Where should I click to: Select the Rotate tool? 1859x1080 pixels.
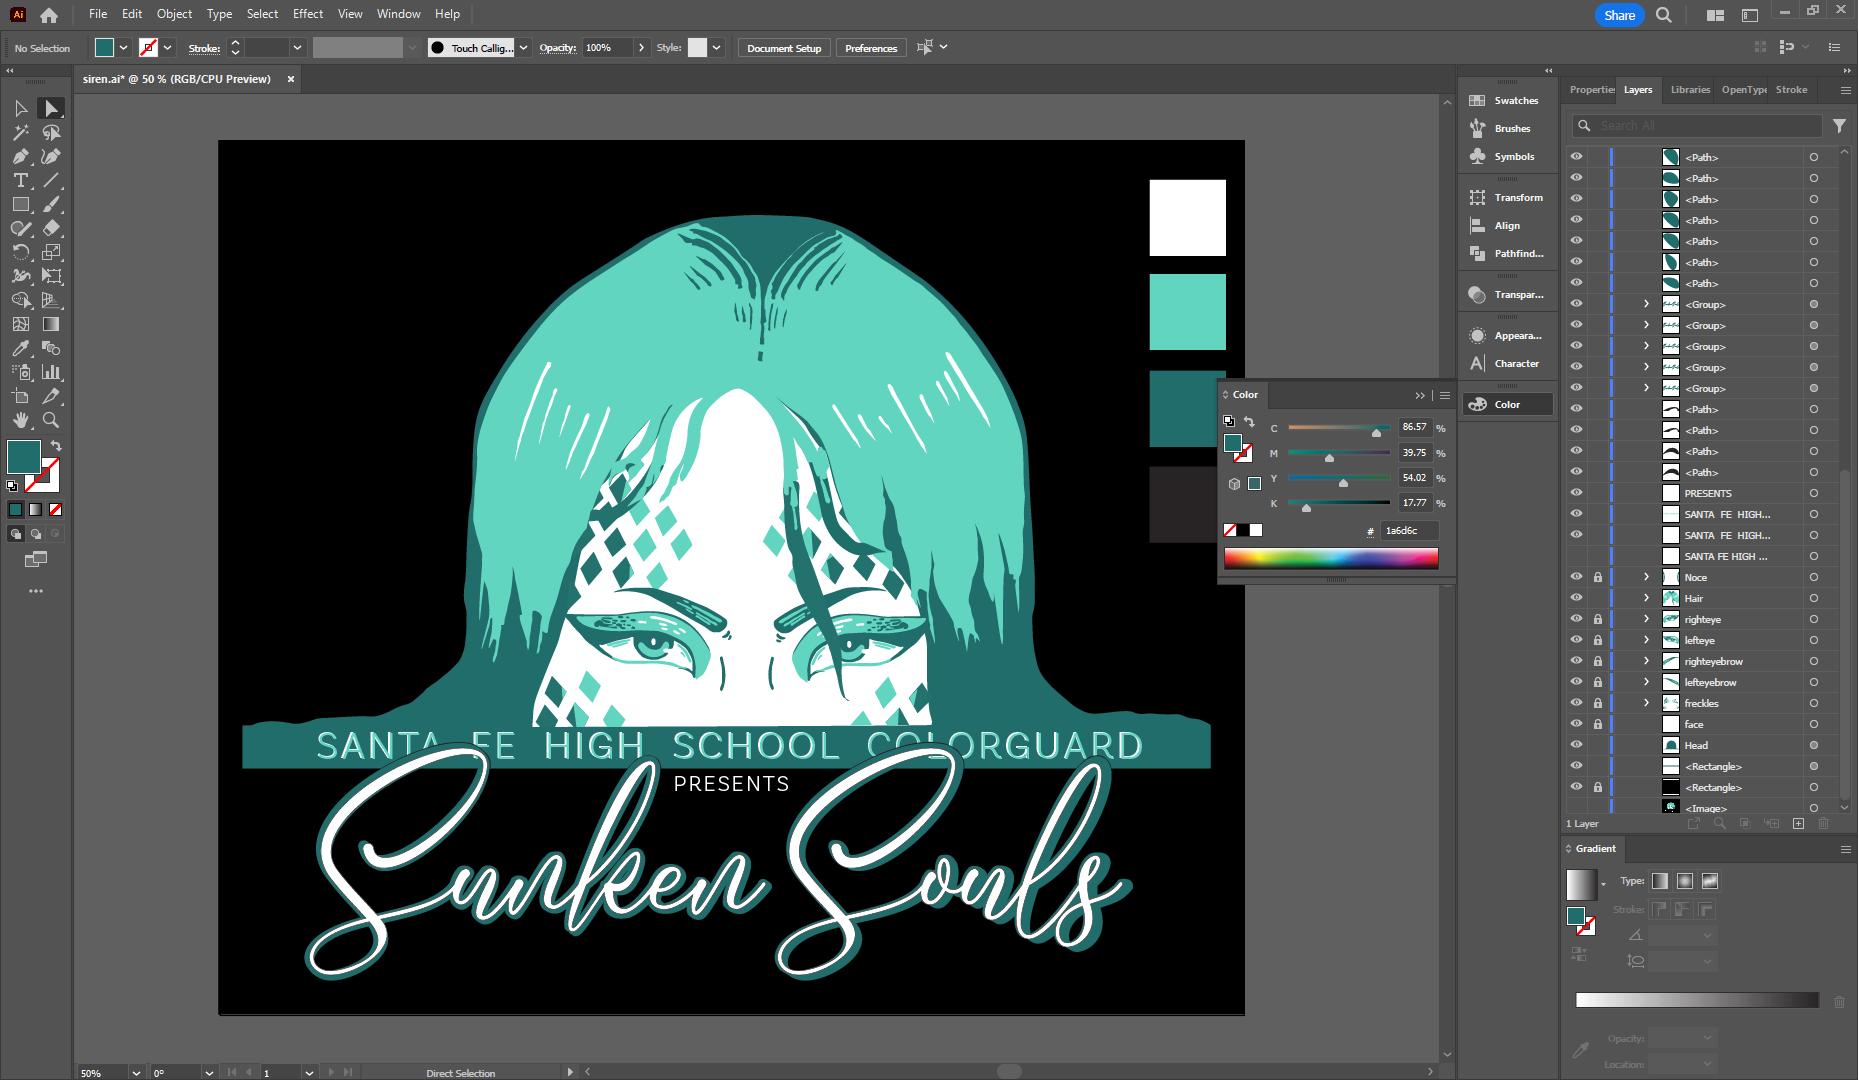(21, 252)
